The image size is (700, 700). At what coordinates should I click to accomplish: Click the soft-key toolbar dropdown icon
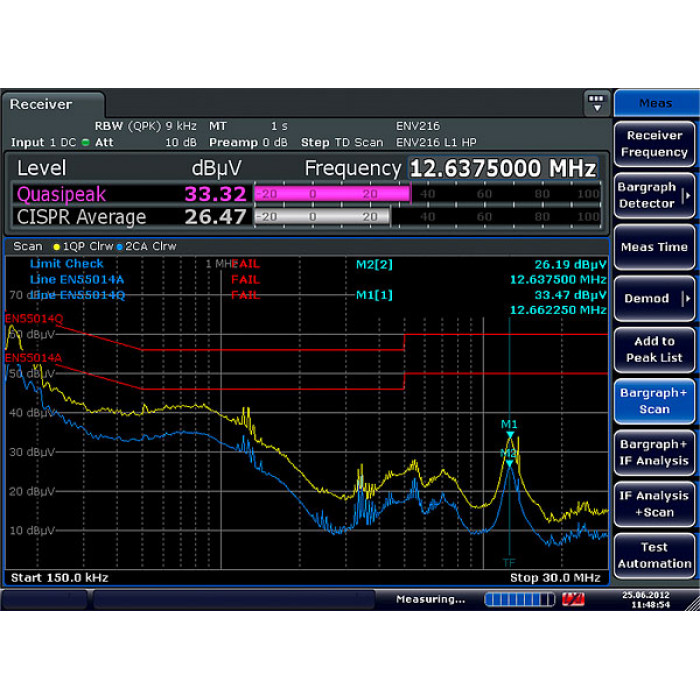(596, 103)
